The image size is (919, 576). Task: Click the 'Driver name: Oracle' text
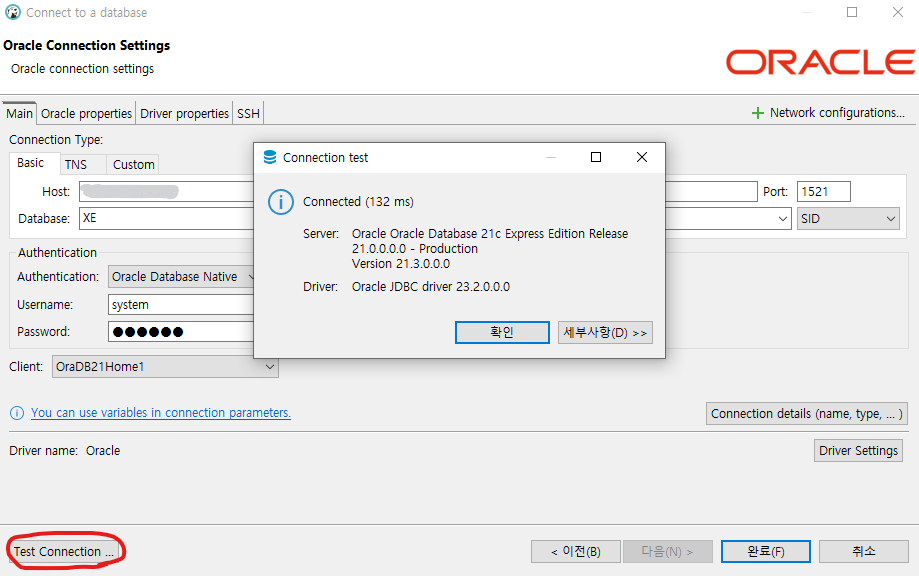pos(64,451)
